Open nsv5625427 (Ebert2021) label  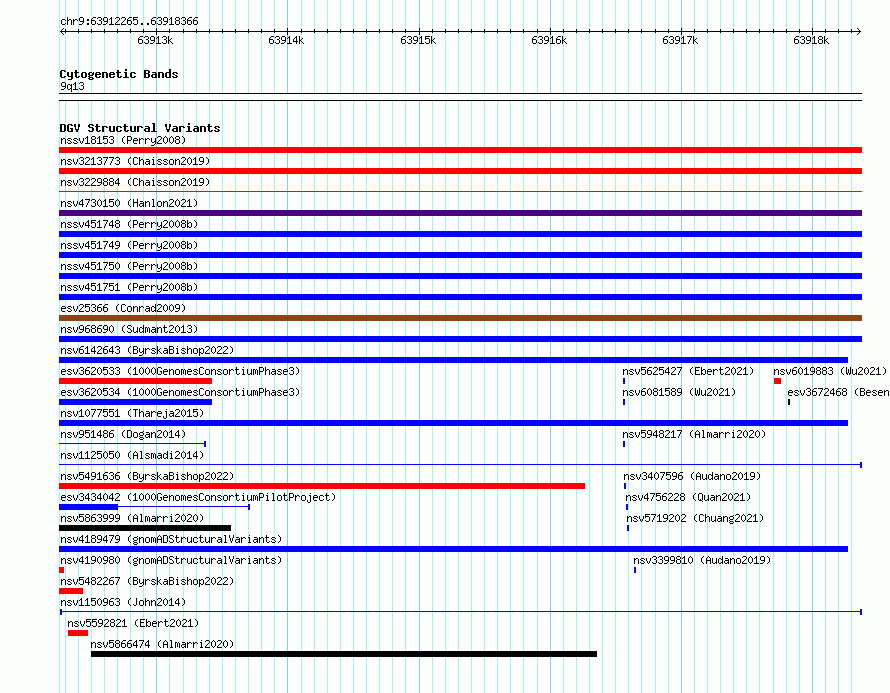[689, 371]
